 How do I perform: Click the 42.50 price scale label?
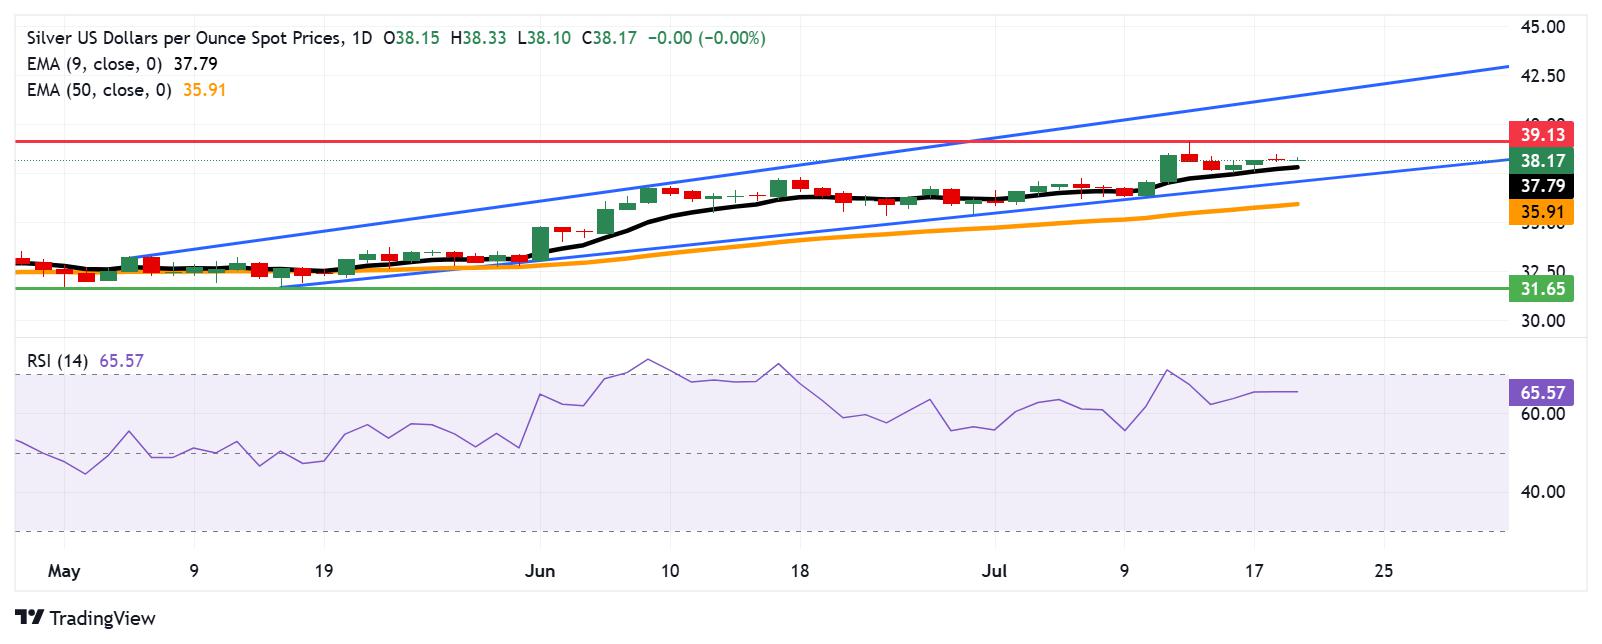coord(1542,76)
